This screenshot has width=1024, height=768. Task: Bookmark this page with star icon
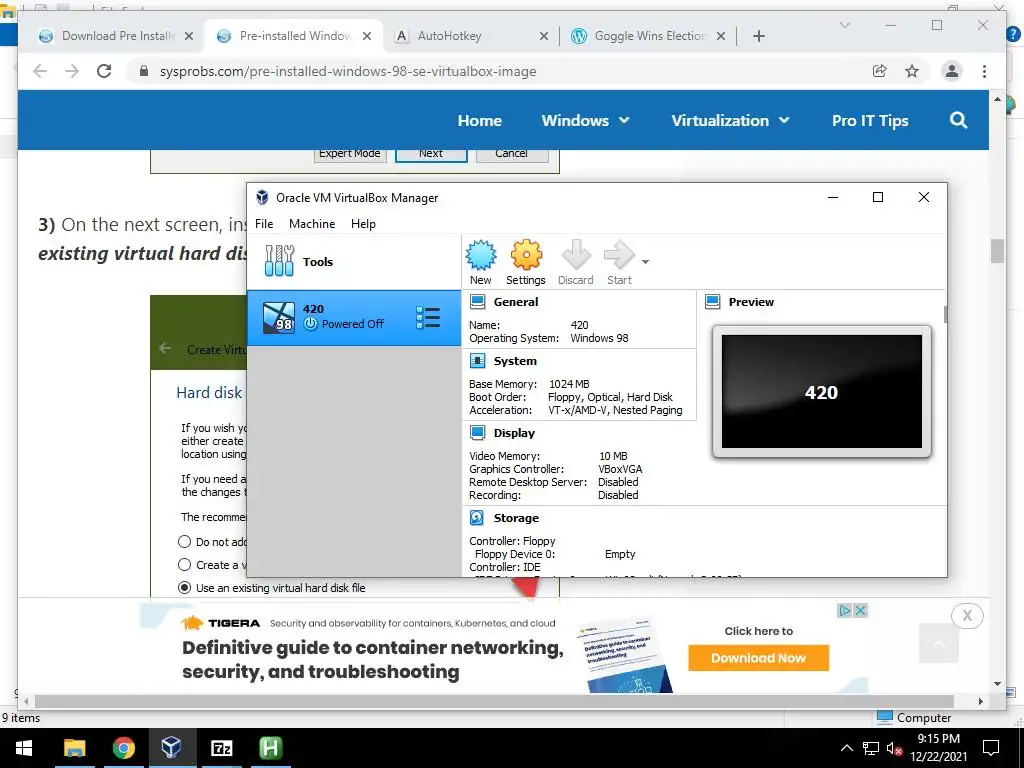pyautogui.click(x=912, y=71)
